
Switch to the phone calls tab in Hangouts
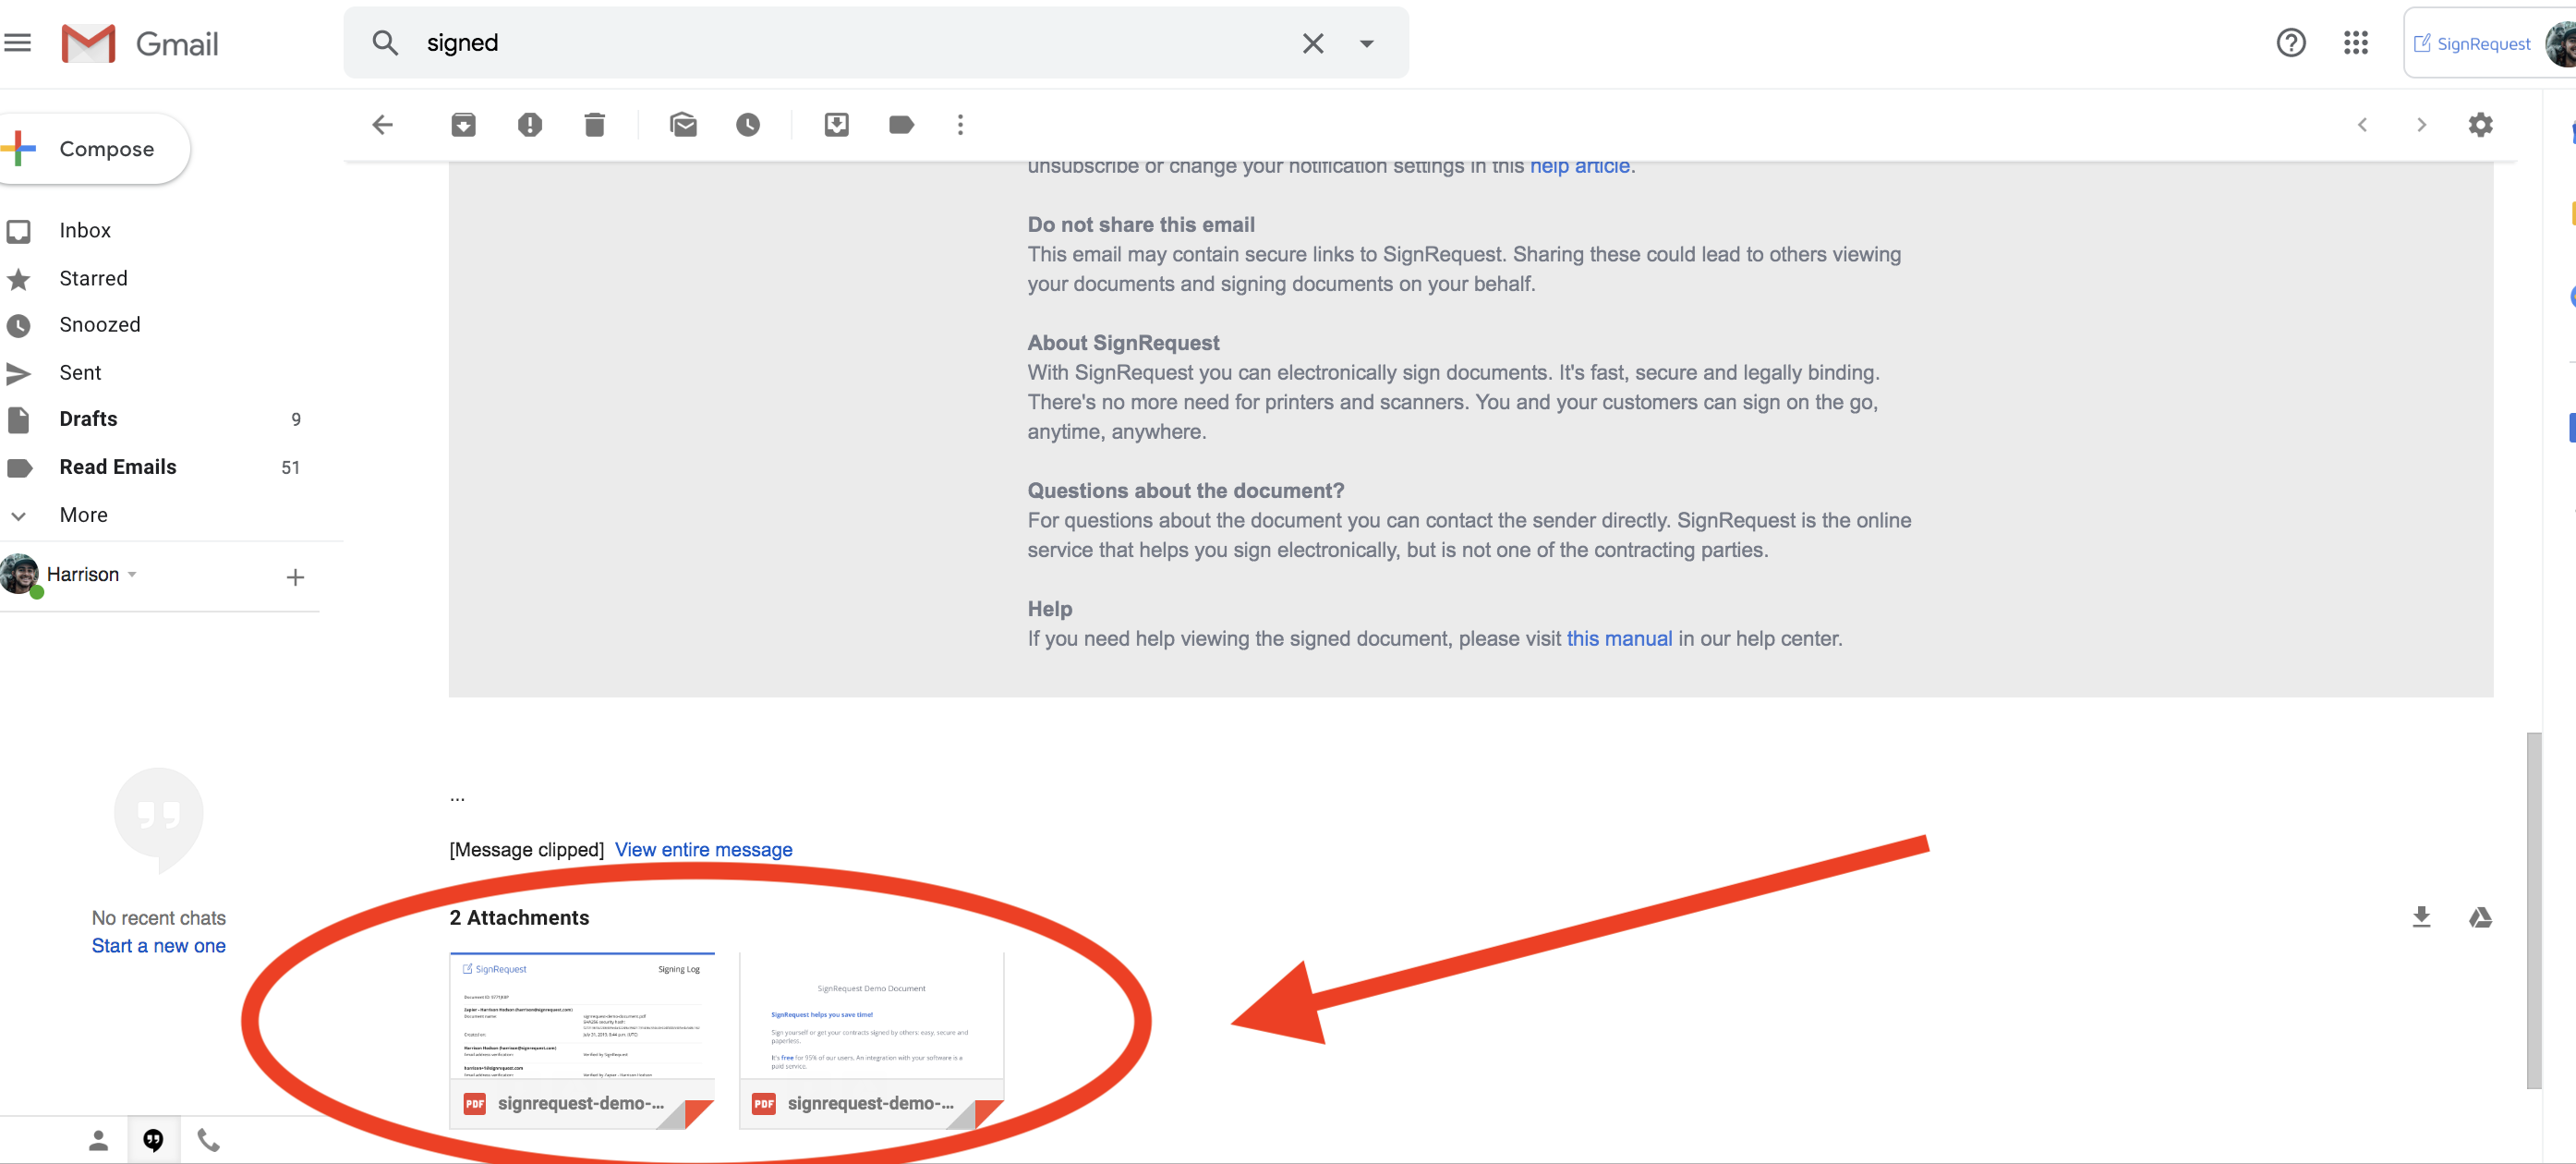click(207, 1139)
